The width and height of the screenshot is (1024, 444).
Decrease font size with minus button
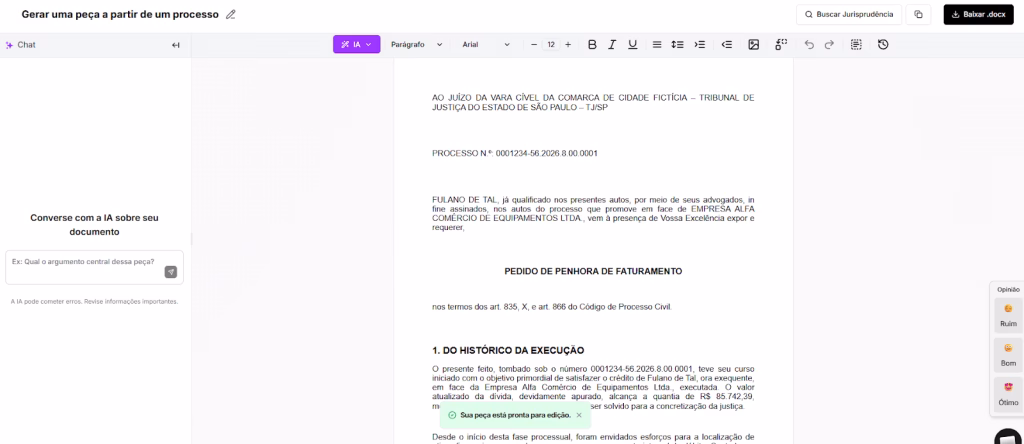[x=534, y=44]
